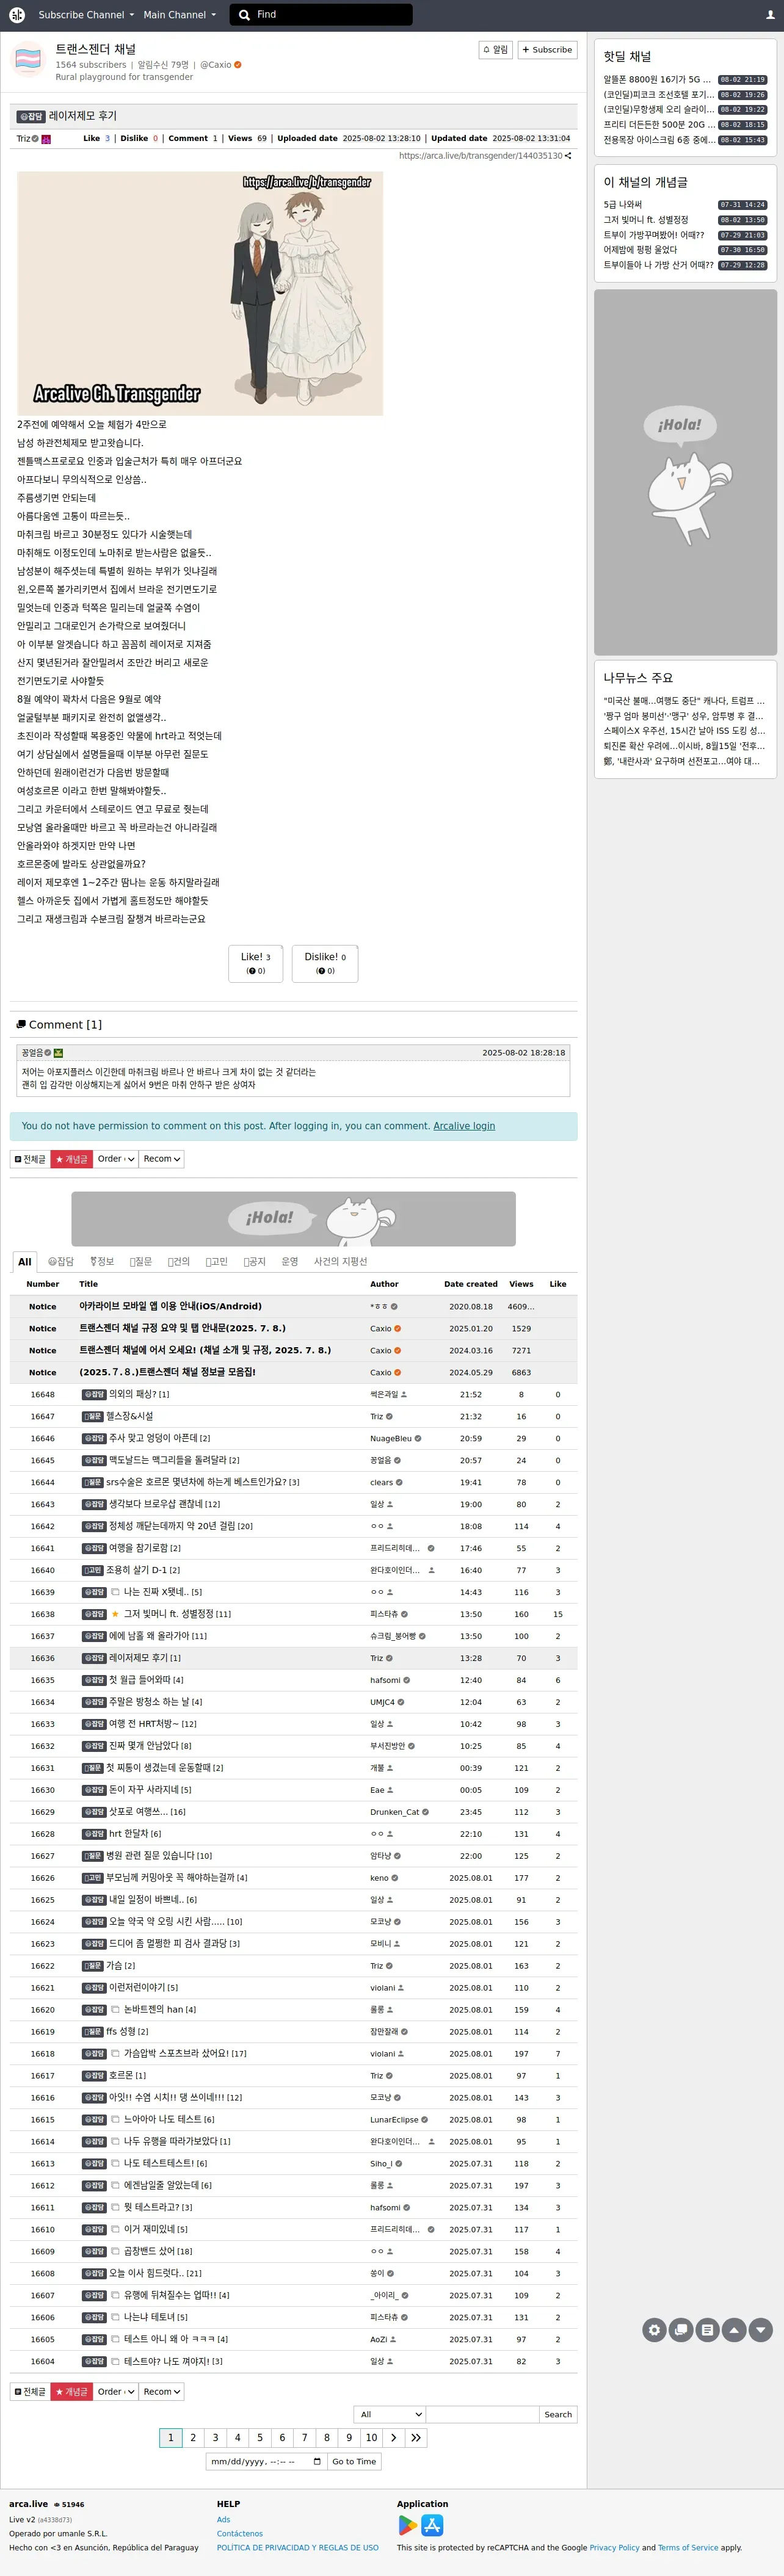This screenshot has width=784, height=2576.
Task: Click the Search button below the list
Action: click(x=558, y=2414)
